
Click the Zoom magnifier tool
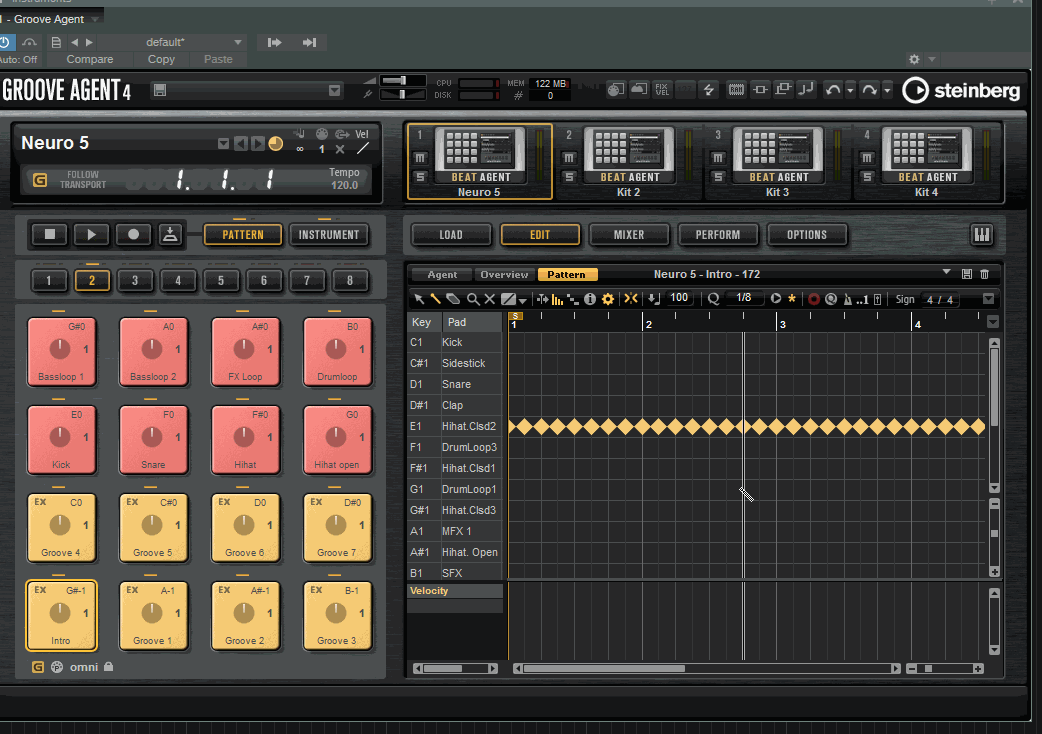click(473, 298)
